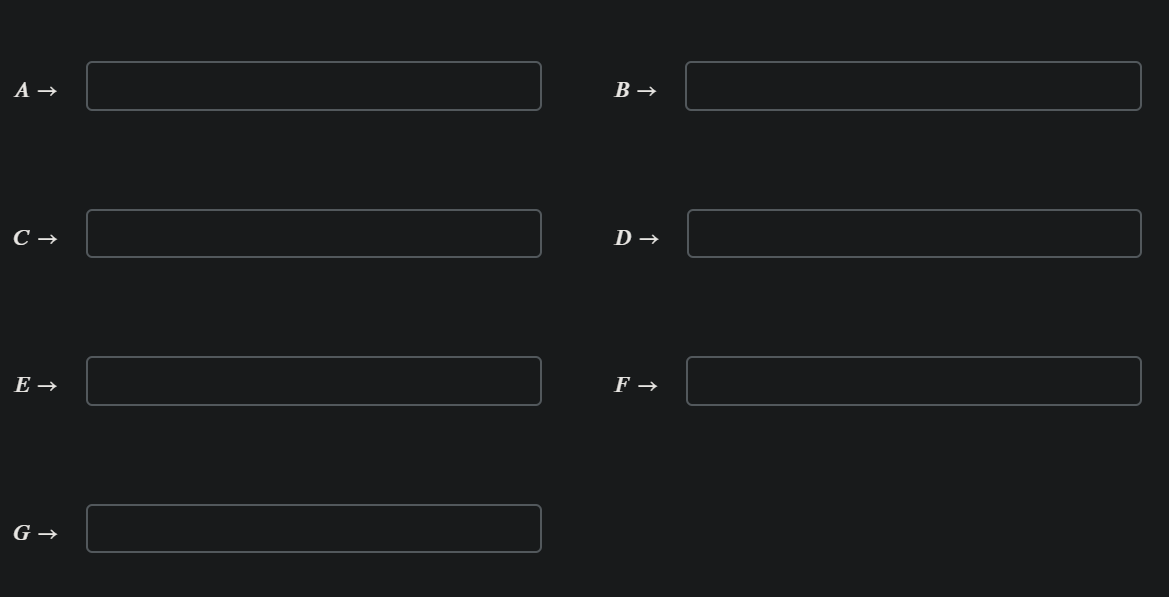Click the input field next to F

pyautogui.click(x=912, y=380)
